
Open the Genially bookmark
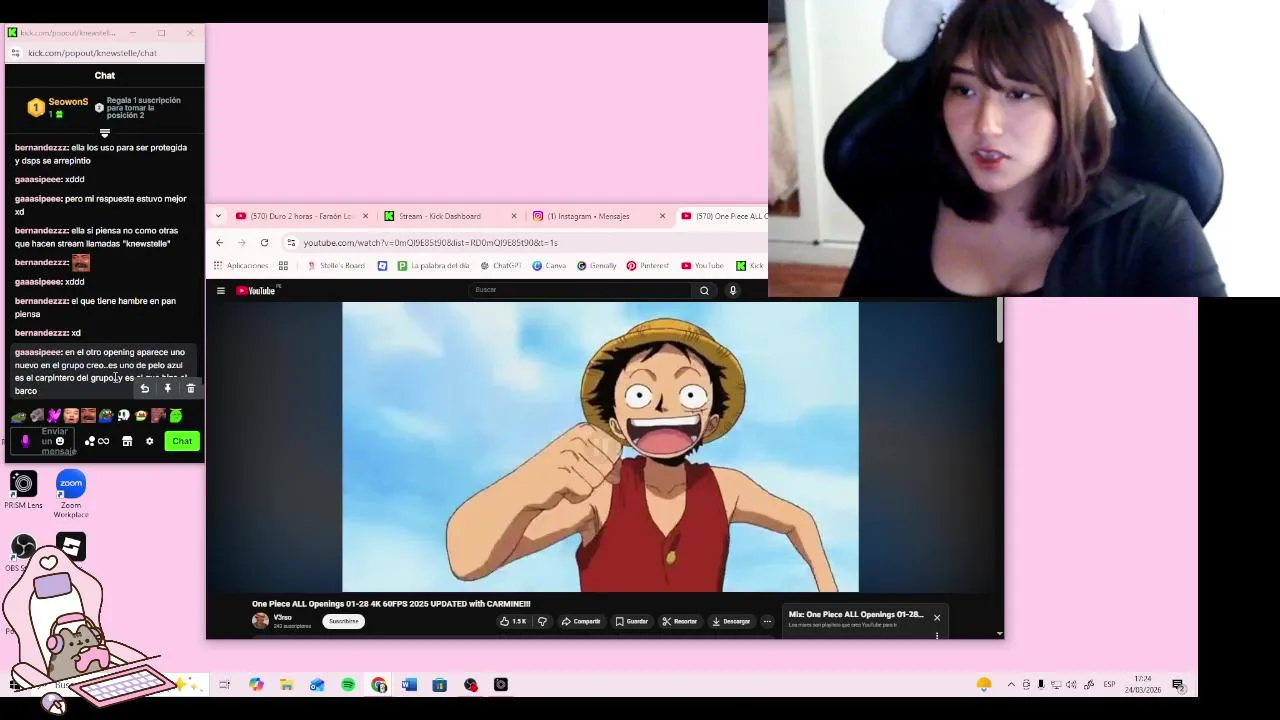coord(597,266)
